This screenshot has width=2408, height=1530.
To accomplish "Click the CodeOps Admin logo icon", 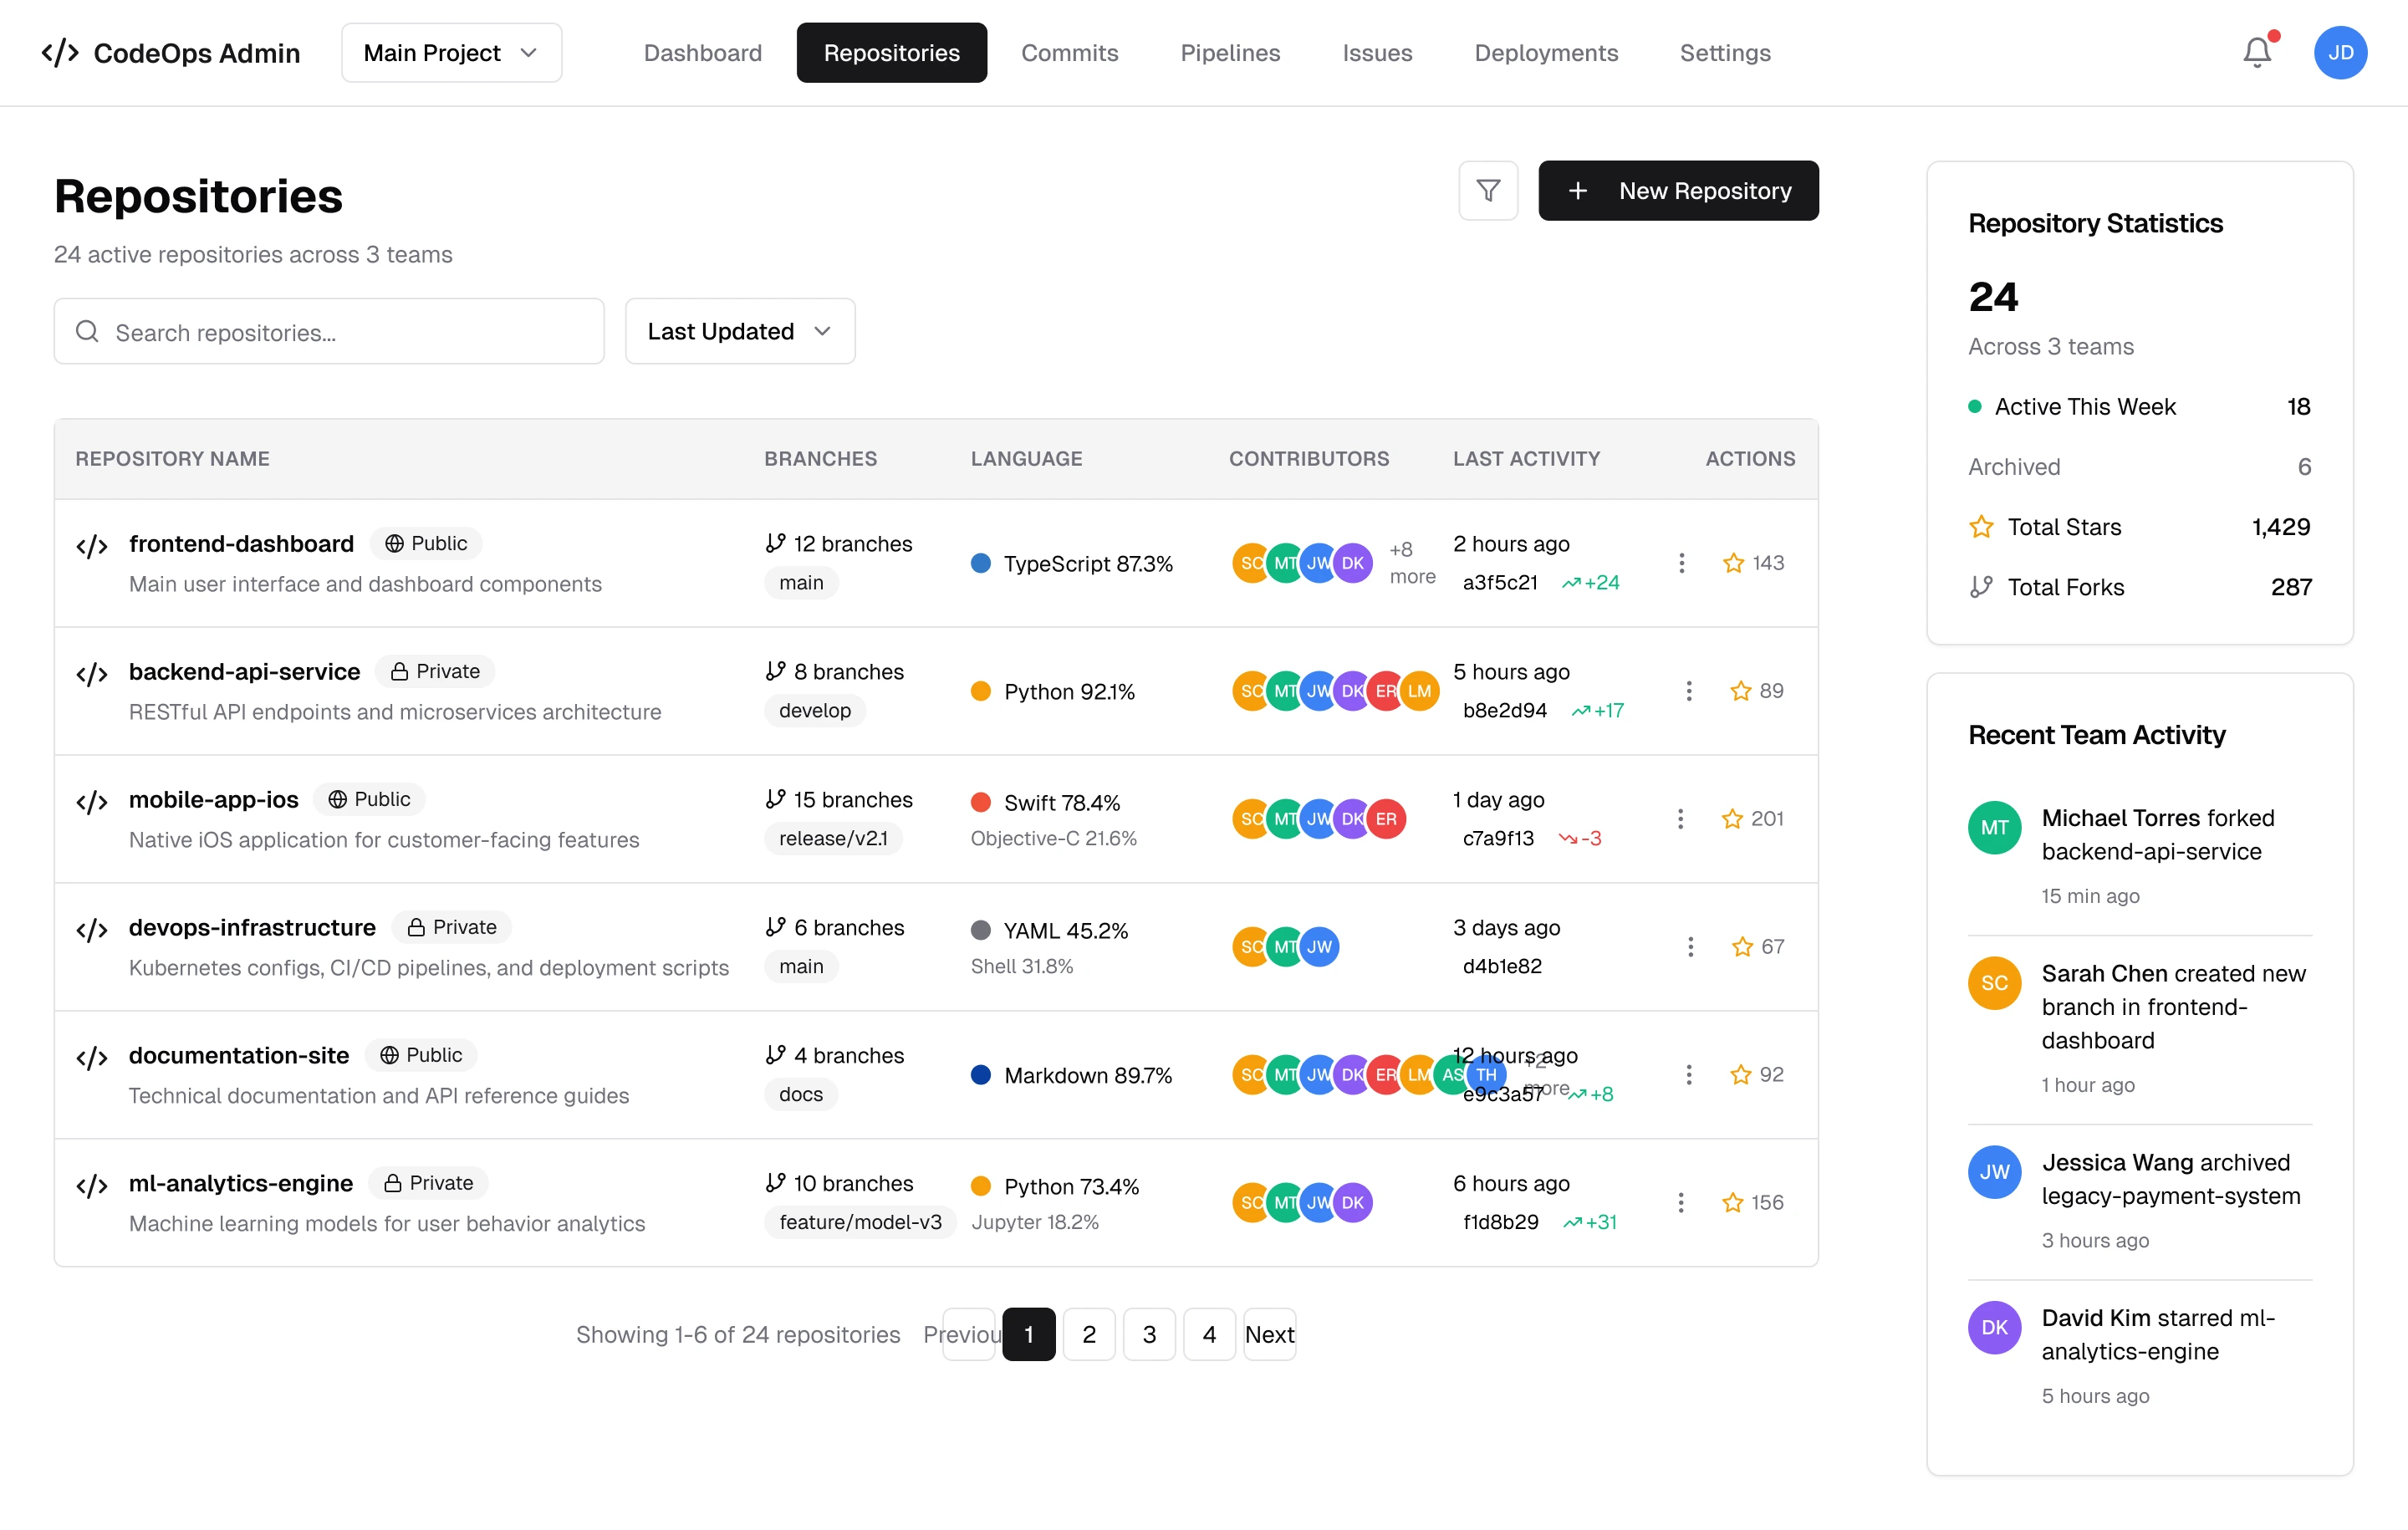I will coord(60,52).
